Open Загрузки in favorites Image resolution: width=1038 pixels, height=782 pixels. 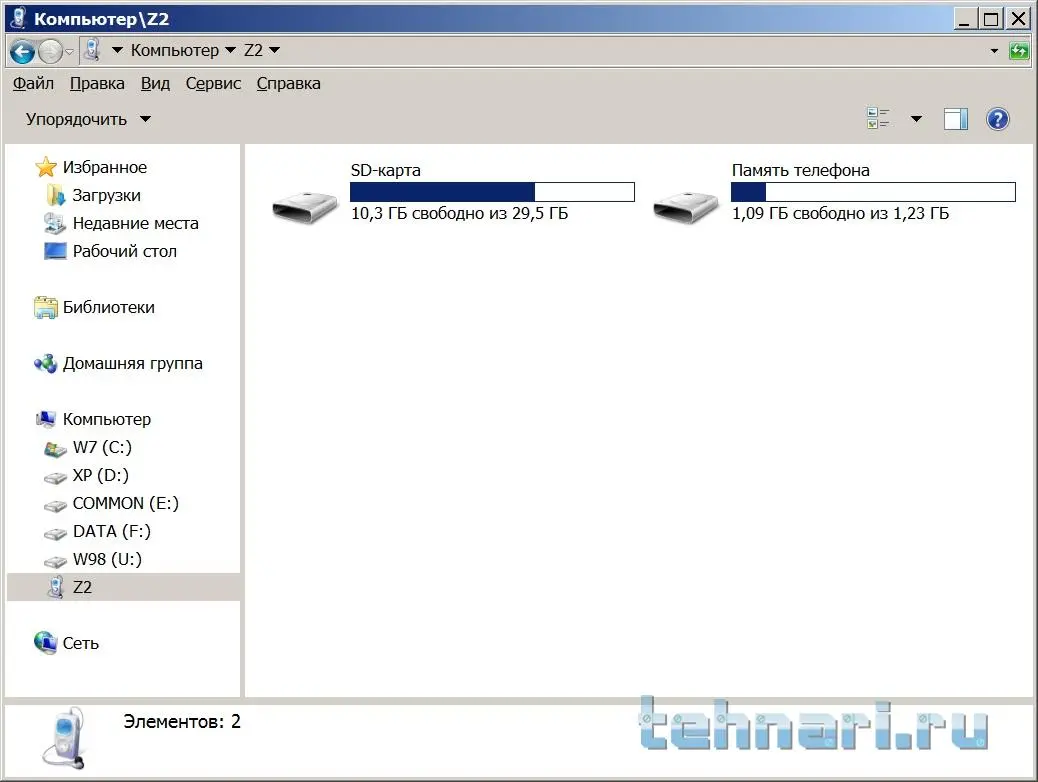[x=107, y=195]
